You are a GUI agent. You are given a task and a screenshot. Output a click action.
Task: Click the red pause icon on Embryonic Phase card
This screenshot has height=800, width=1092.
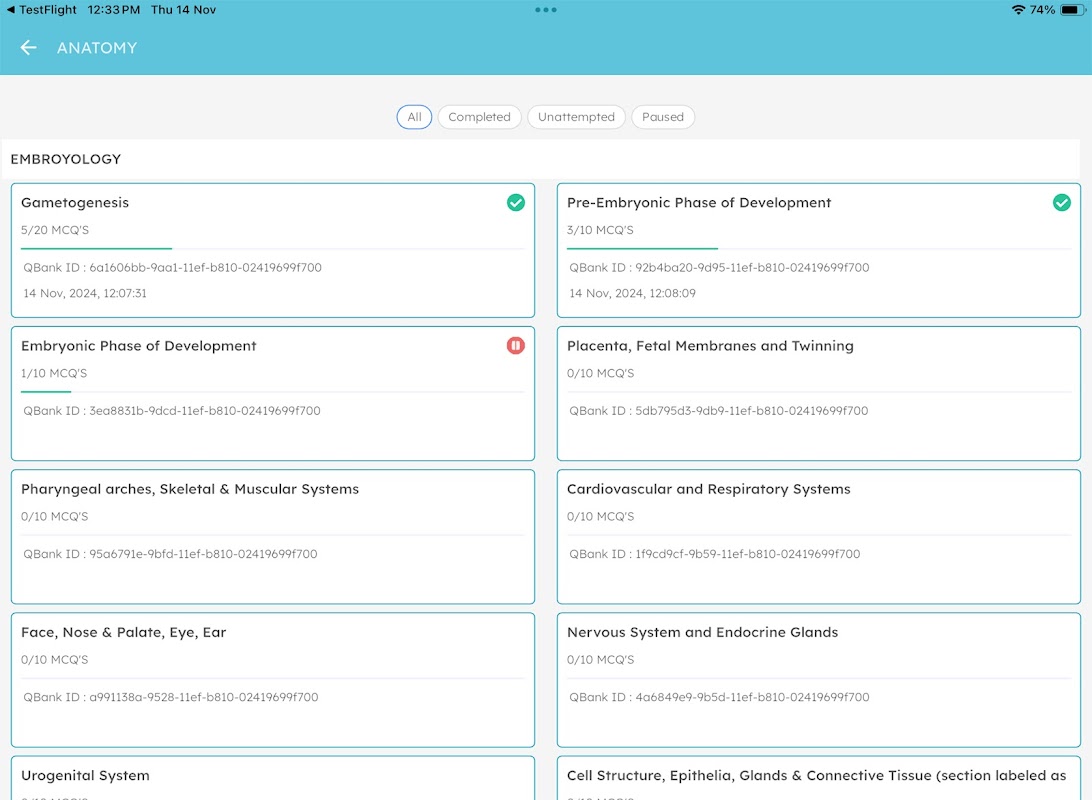[515, 345]
